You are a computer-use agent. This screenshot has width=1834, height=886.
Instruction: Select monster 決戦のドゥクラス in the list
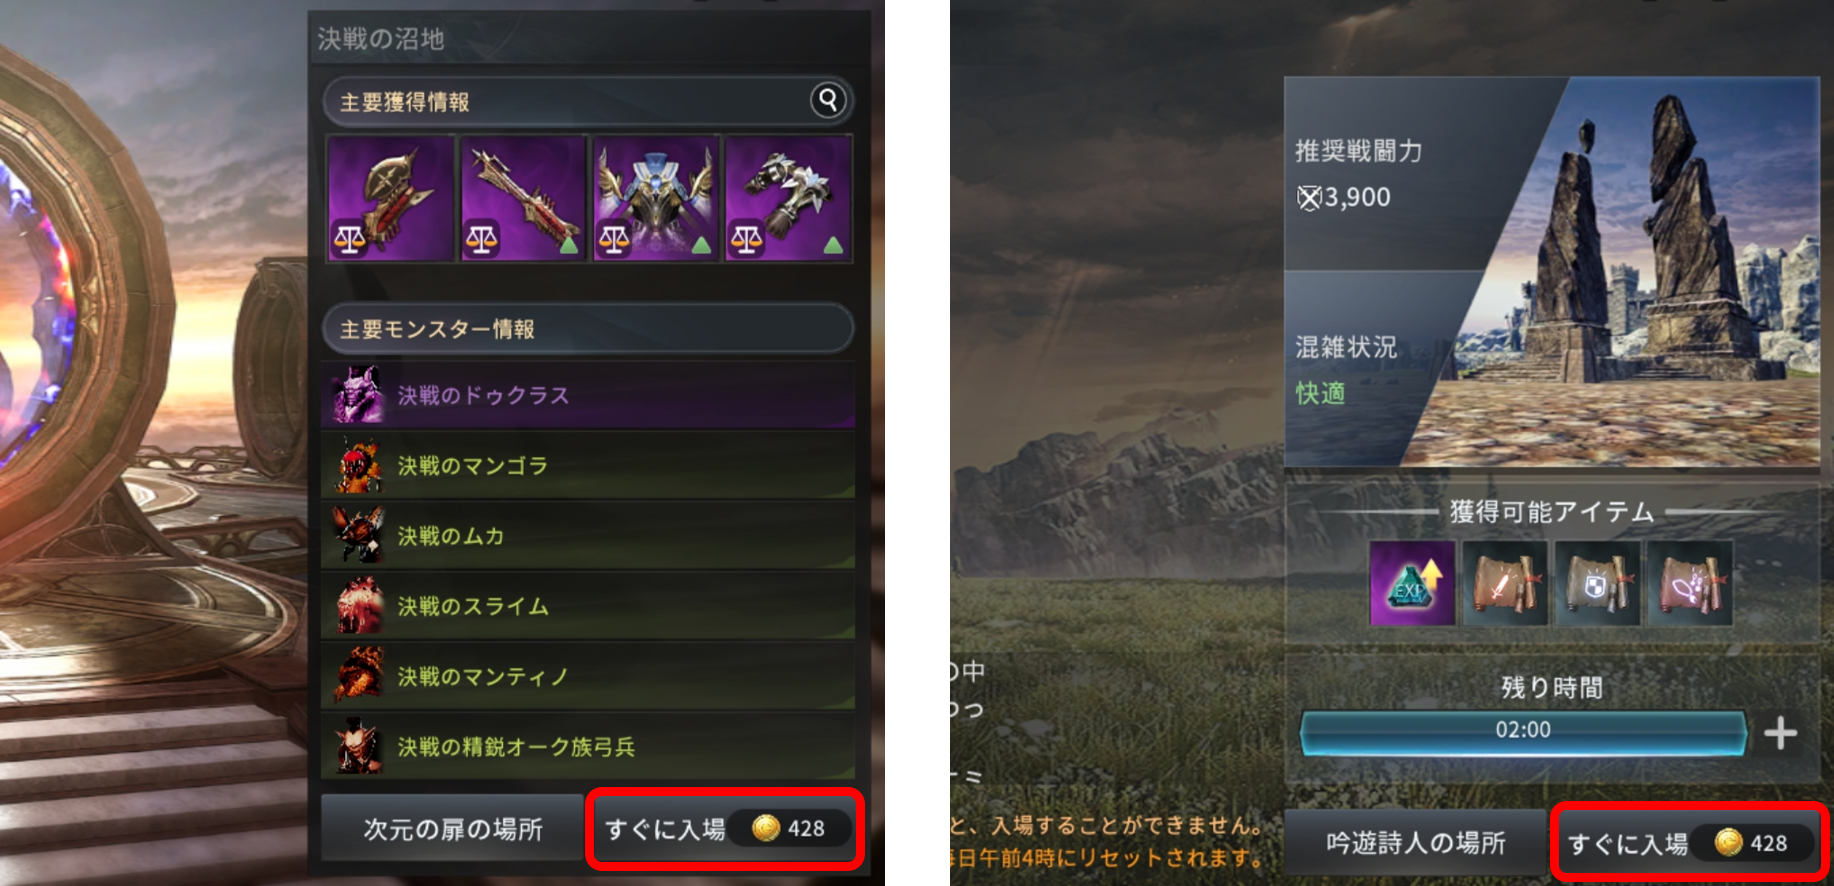[588, 395]
